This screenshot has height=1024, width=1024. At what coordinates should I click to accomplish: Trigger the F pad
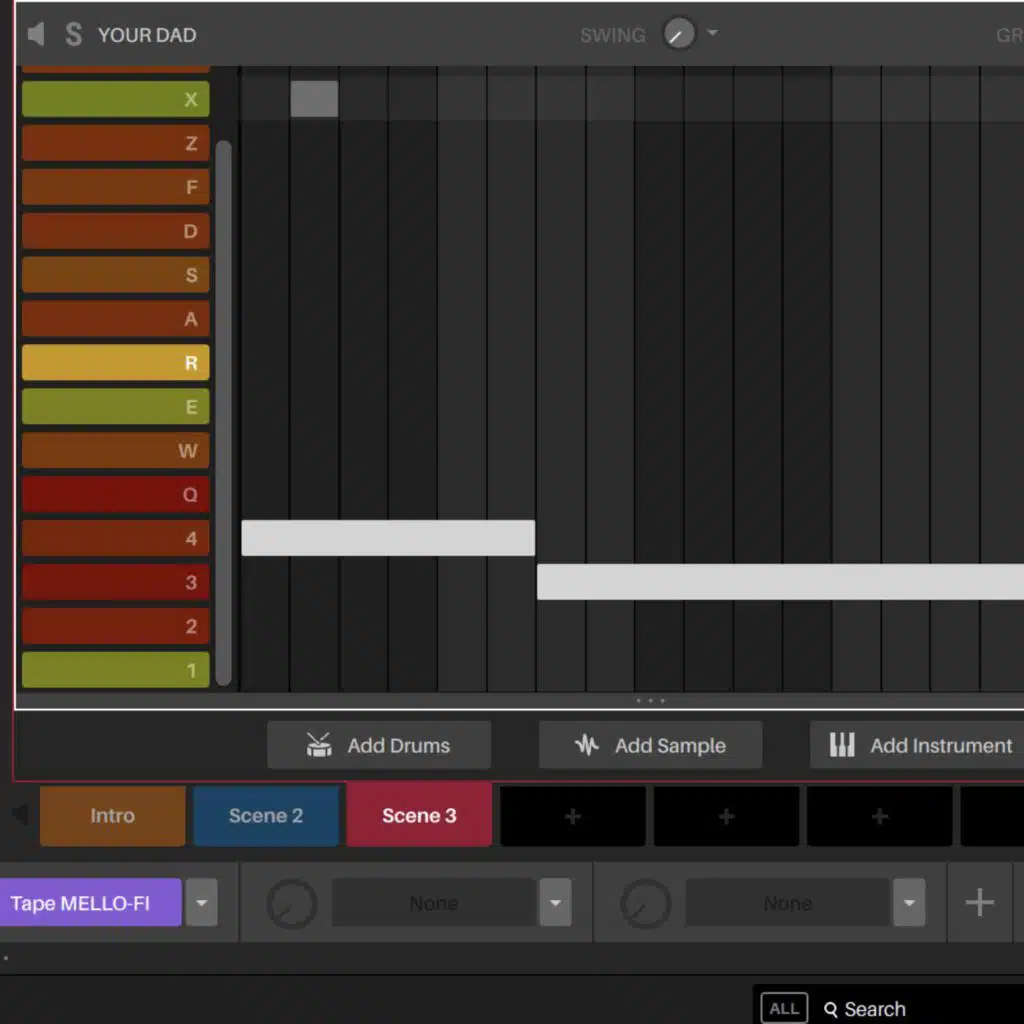(x=116, y=187)
